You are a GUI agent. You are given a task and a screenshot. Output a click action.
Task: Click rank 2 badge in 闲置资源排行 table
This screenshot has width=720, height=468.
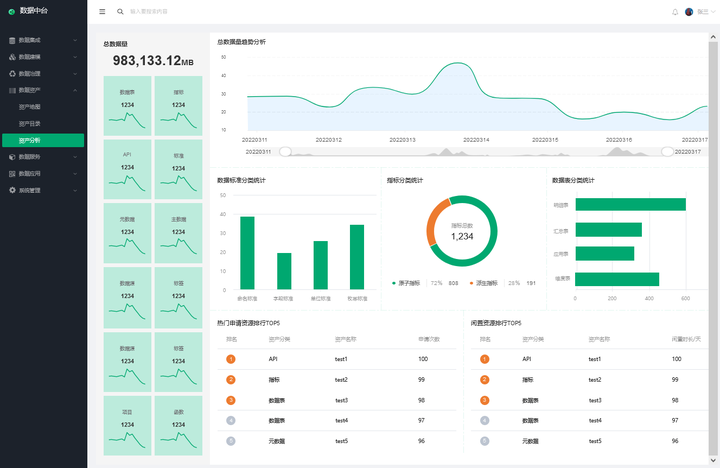click(x=484, y=380)
